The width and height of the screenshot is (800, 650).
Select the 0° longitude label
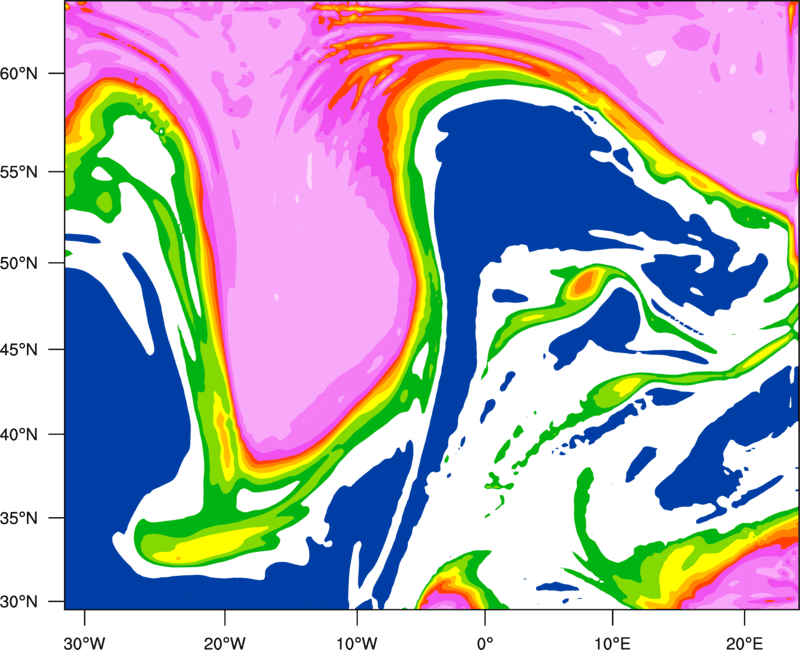coord(485,643)
